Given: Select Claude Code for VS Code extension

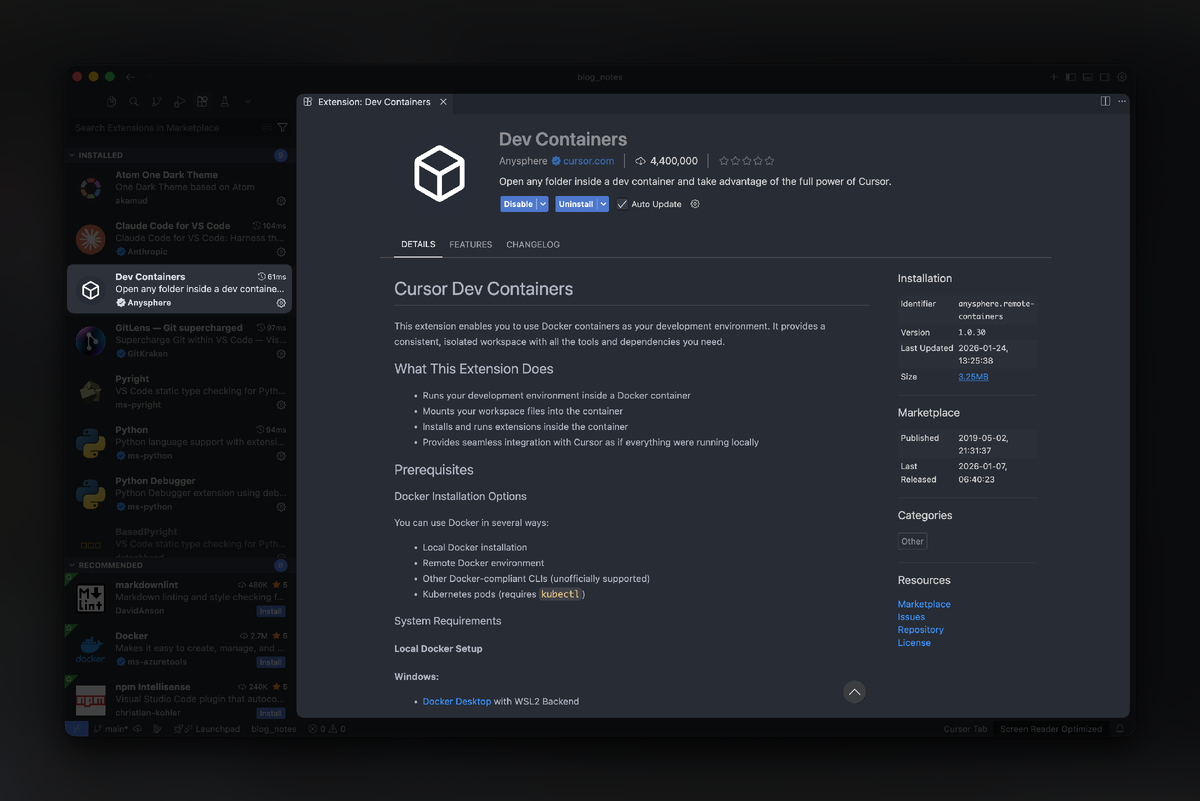Looking at the screenshot, I should [x=180, y=239].
